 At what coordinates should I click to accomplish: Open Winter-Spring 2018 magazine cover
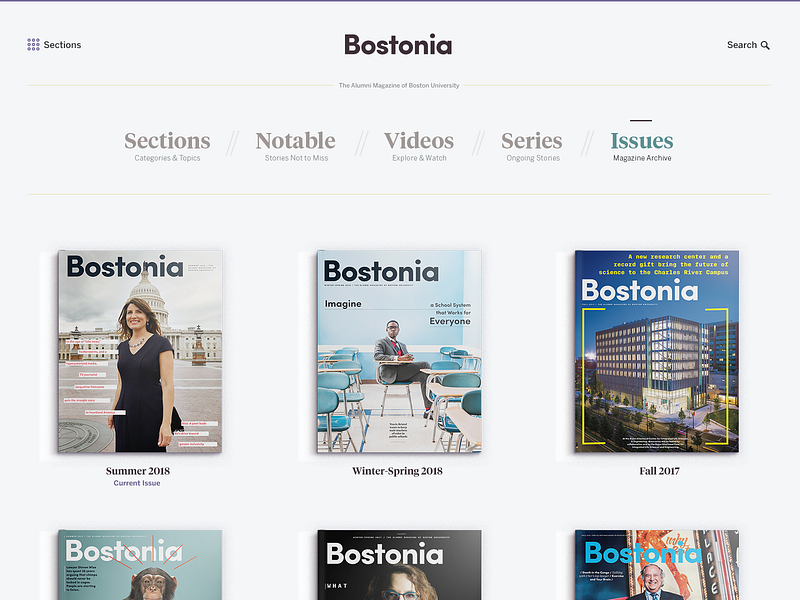point(399,351)
